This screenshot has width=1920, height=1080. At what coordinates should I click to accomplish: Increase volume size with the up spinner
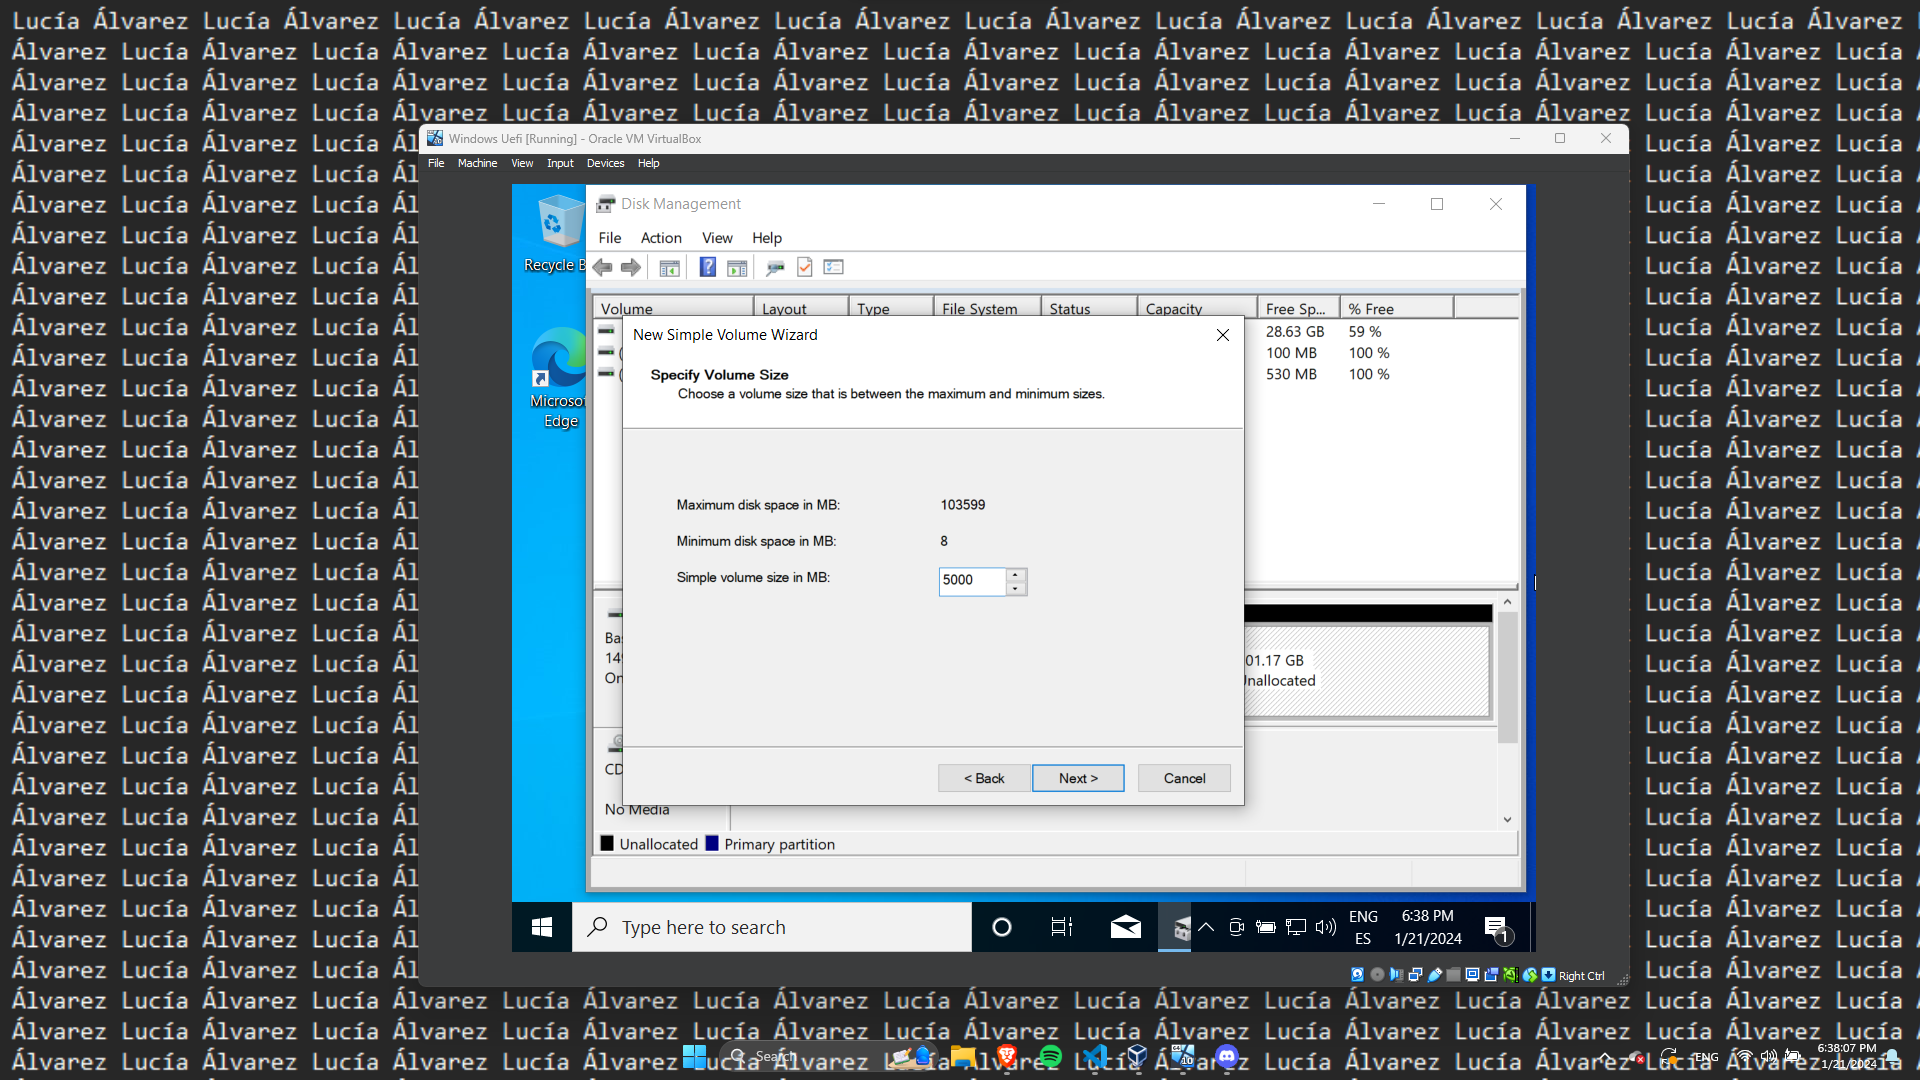click(1016, 575)
